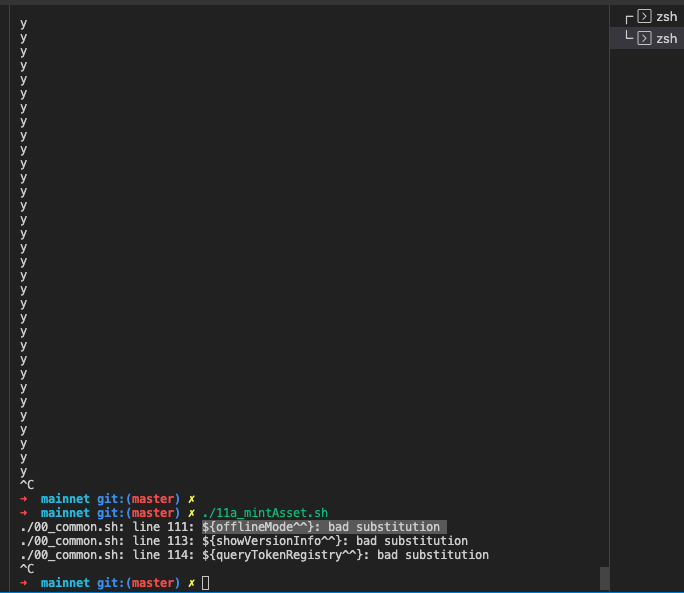Click highlighted ${offlineMode^^}: bad substitution text
This screenshot has width=684, height=593.
324,527
